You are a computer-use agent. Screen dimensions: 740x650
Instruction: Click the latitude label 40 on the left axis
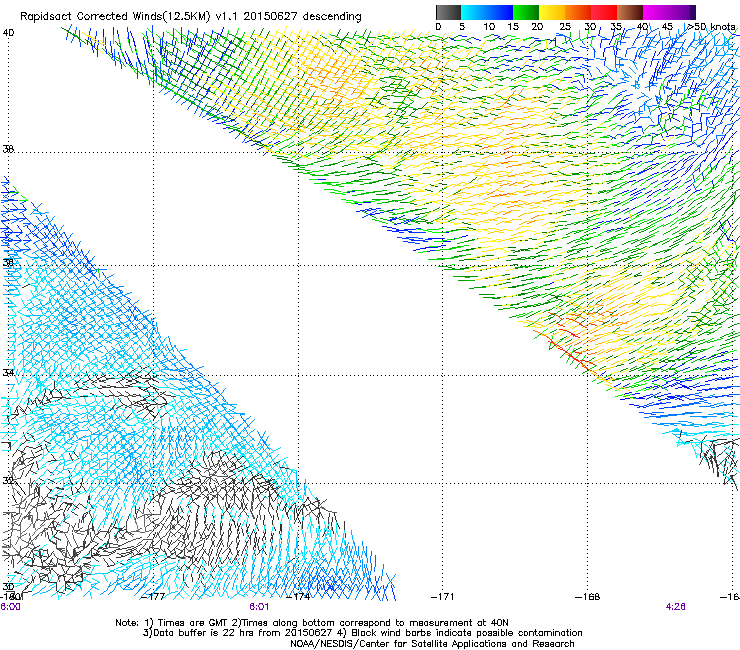point(8,33)
